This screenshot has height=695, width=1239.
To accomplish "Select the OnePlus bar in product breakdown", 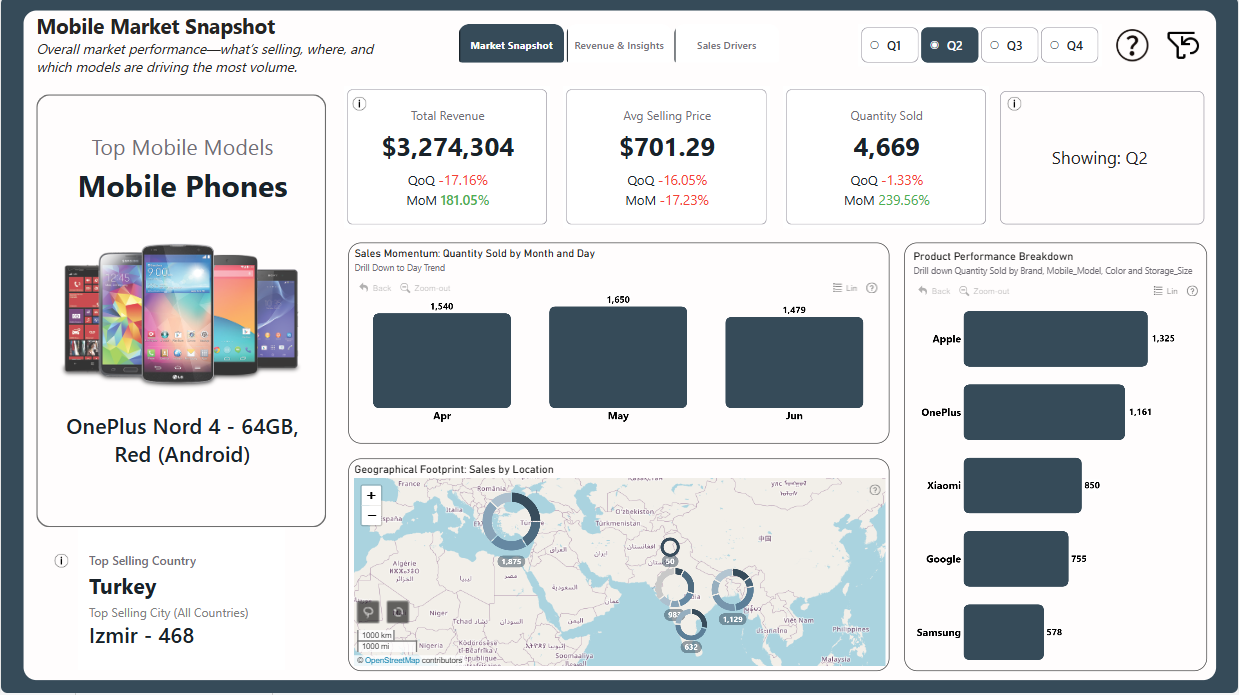I will coord(1044,412).
